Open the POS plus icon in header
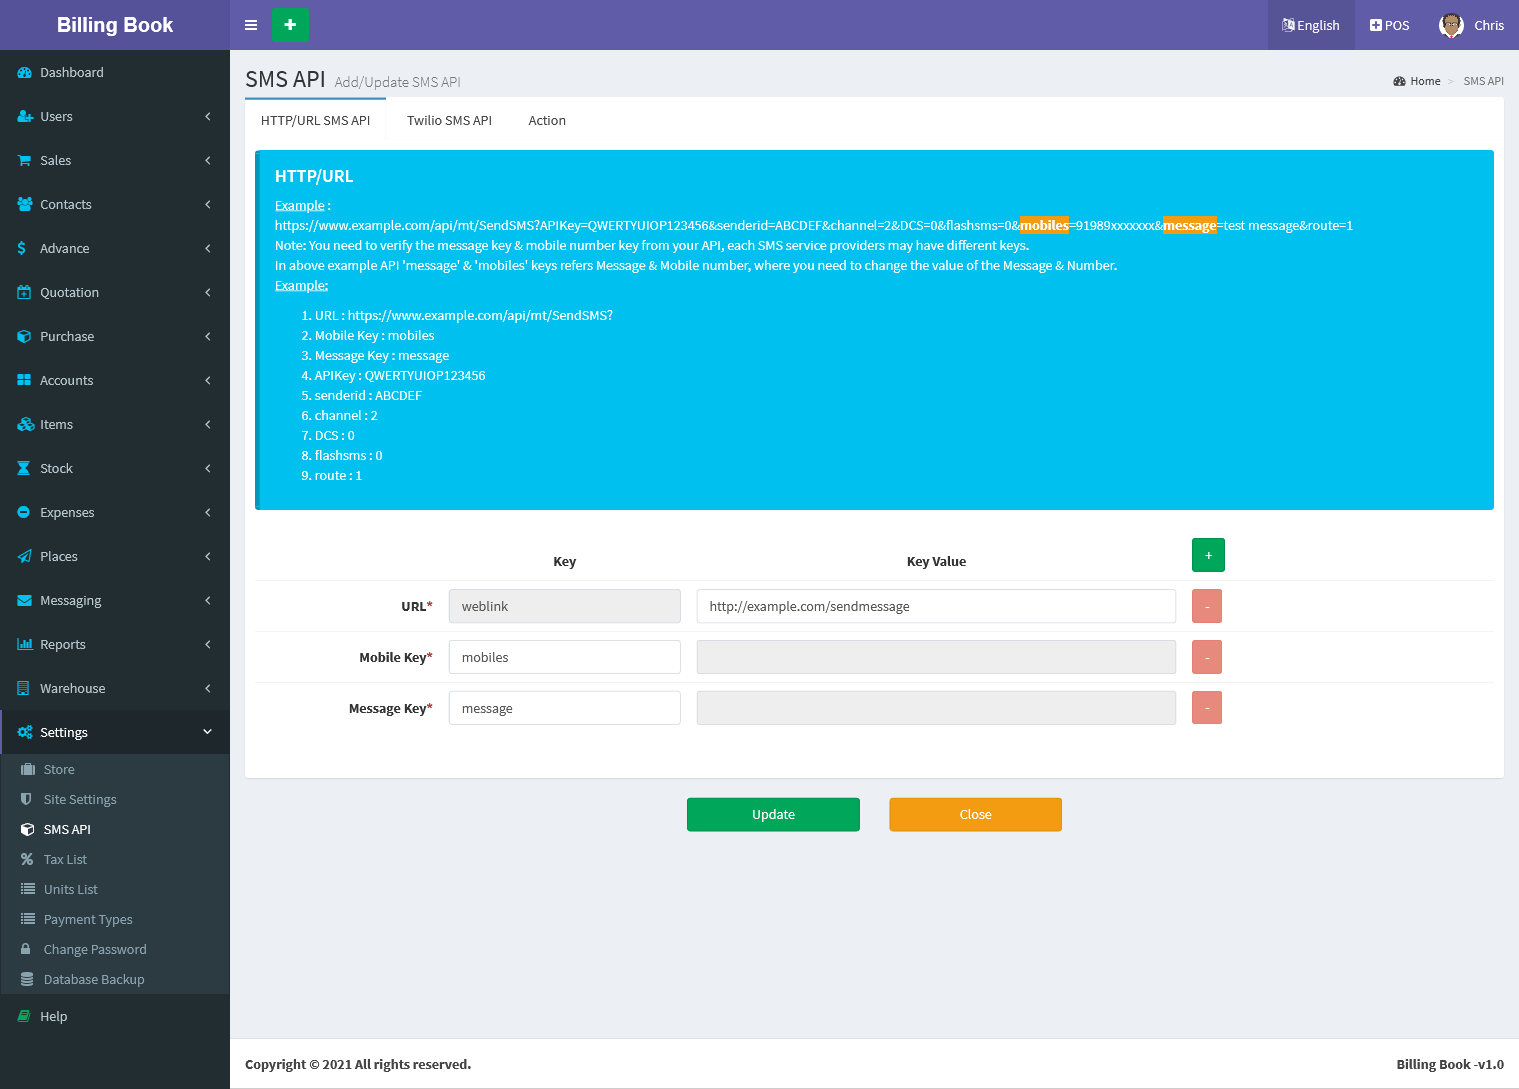Image resolution: width=1519 pixels, height=1089 pixels. [x=1376, y=25]
